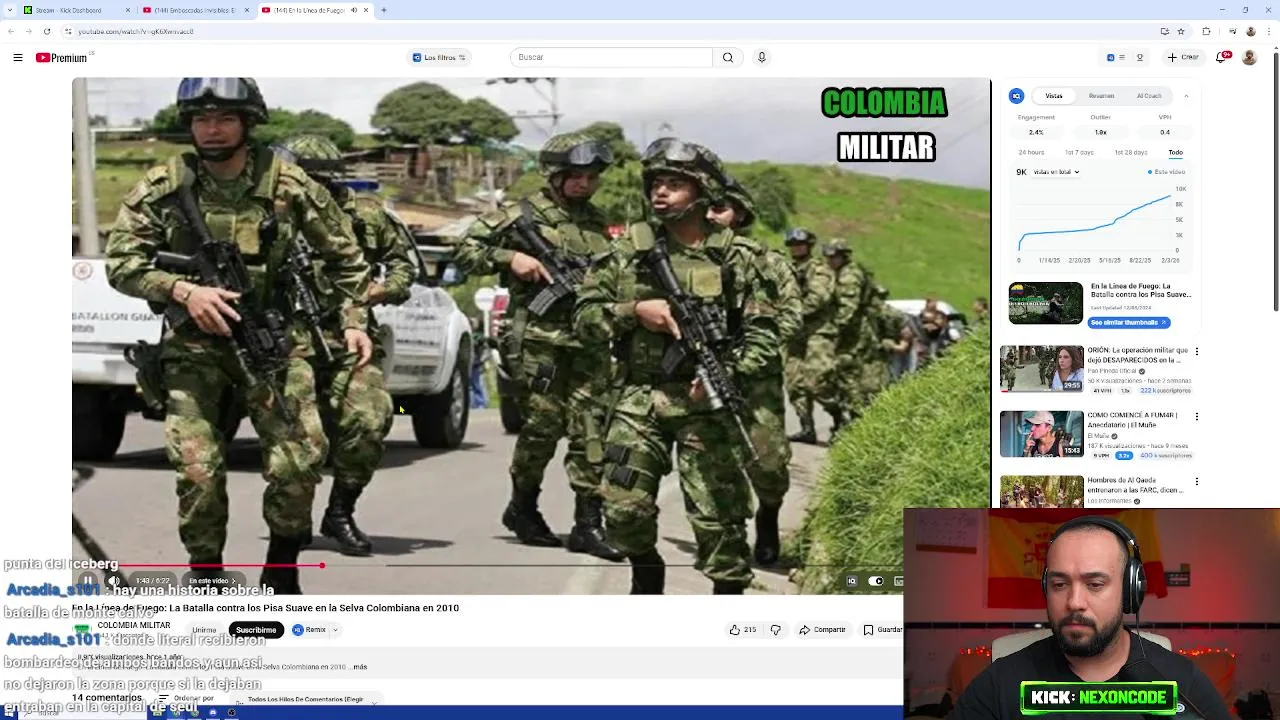Close the Emboscadas Invisibles browser tab
The height and width of the screenshot is (720, 1280).
[247, 10]
